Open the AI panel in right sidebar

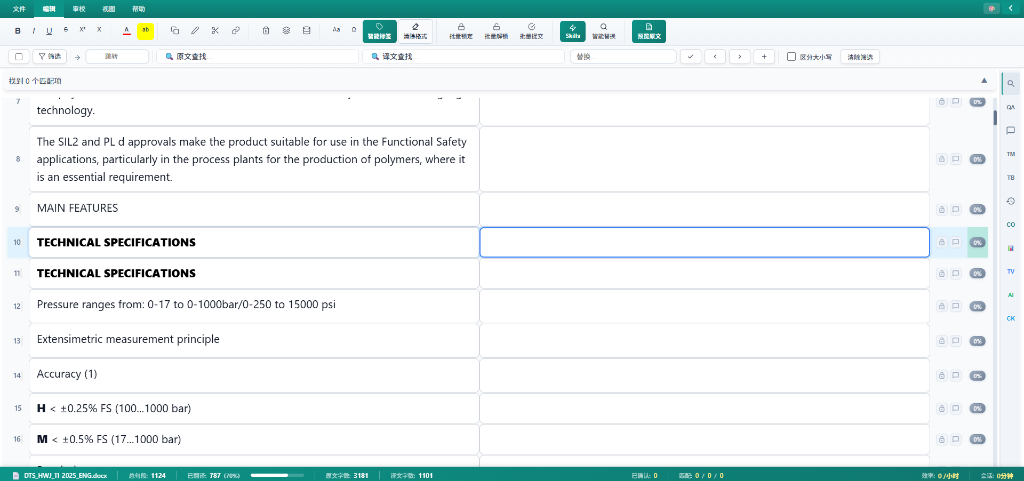coord(1010,295)
